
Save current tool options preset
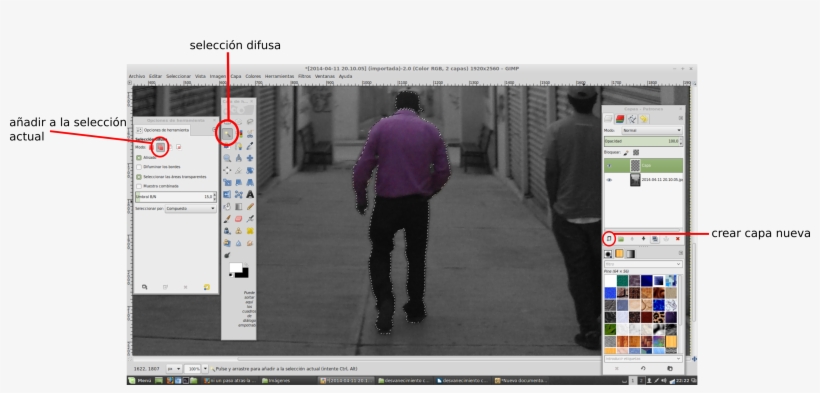[144, 287]
